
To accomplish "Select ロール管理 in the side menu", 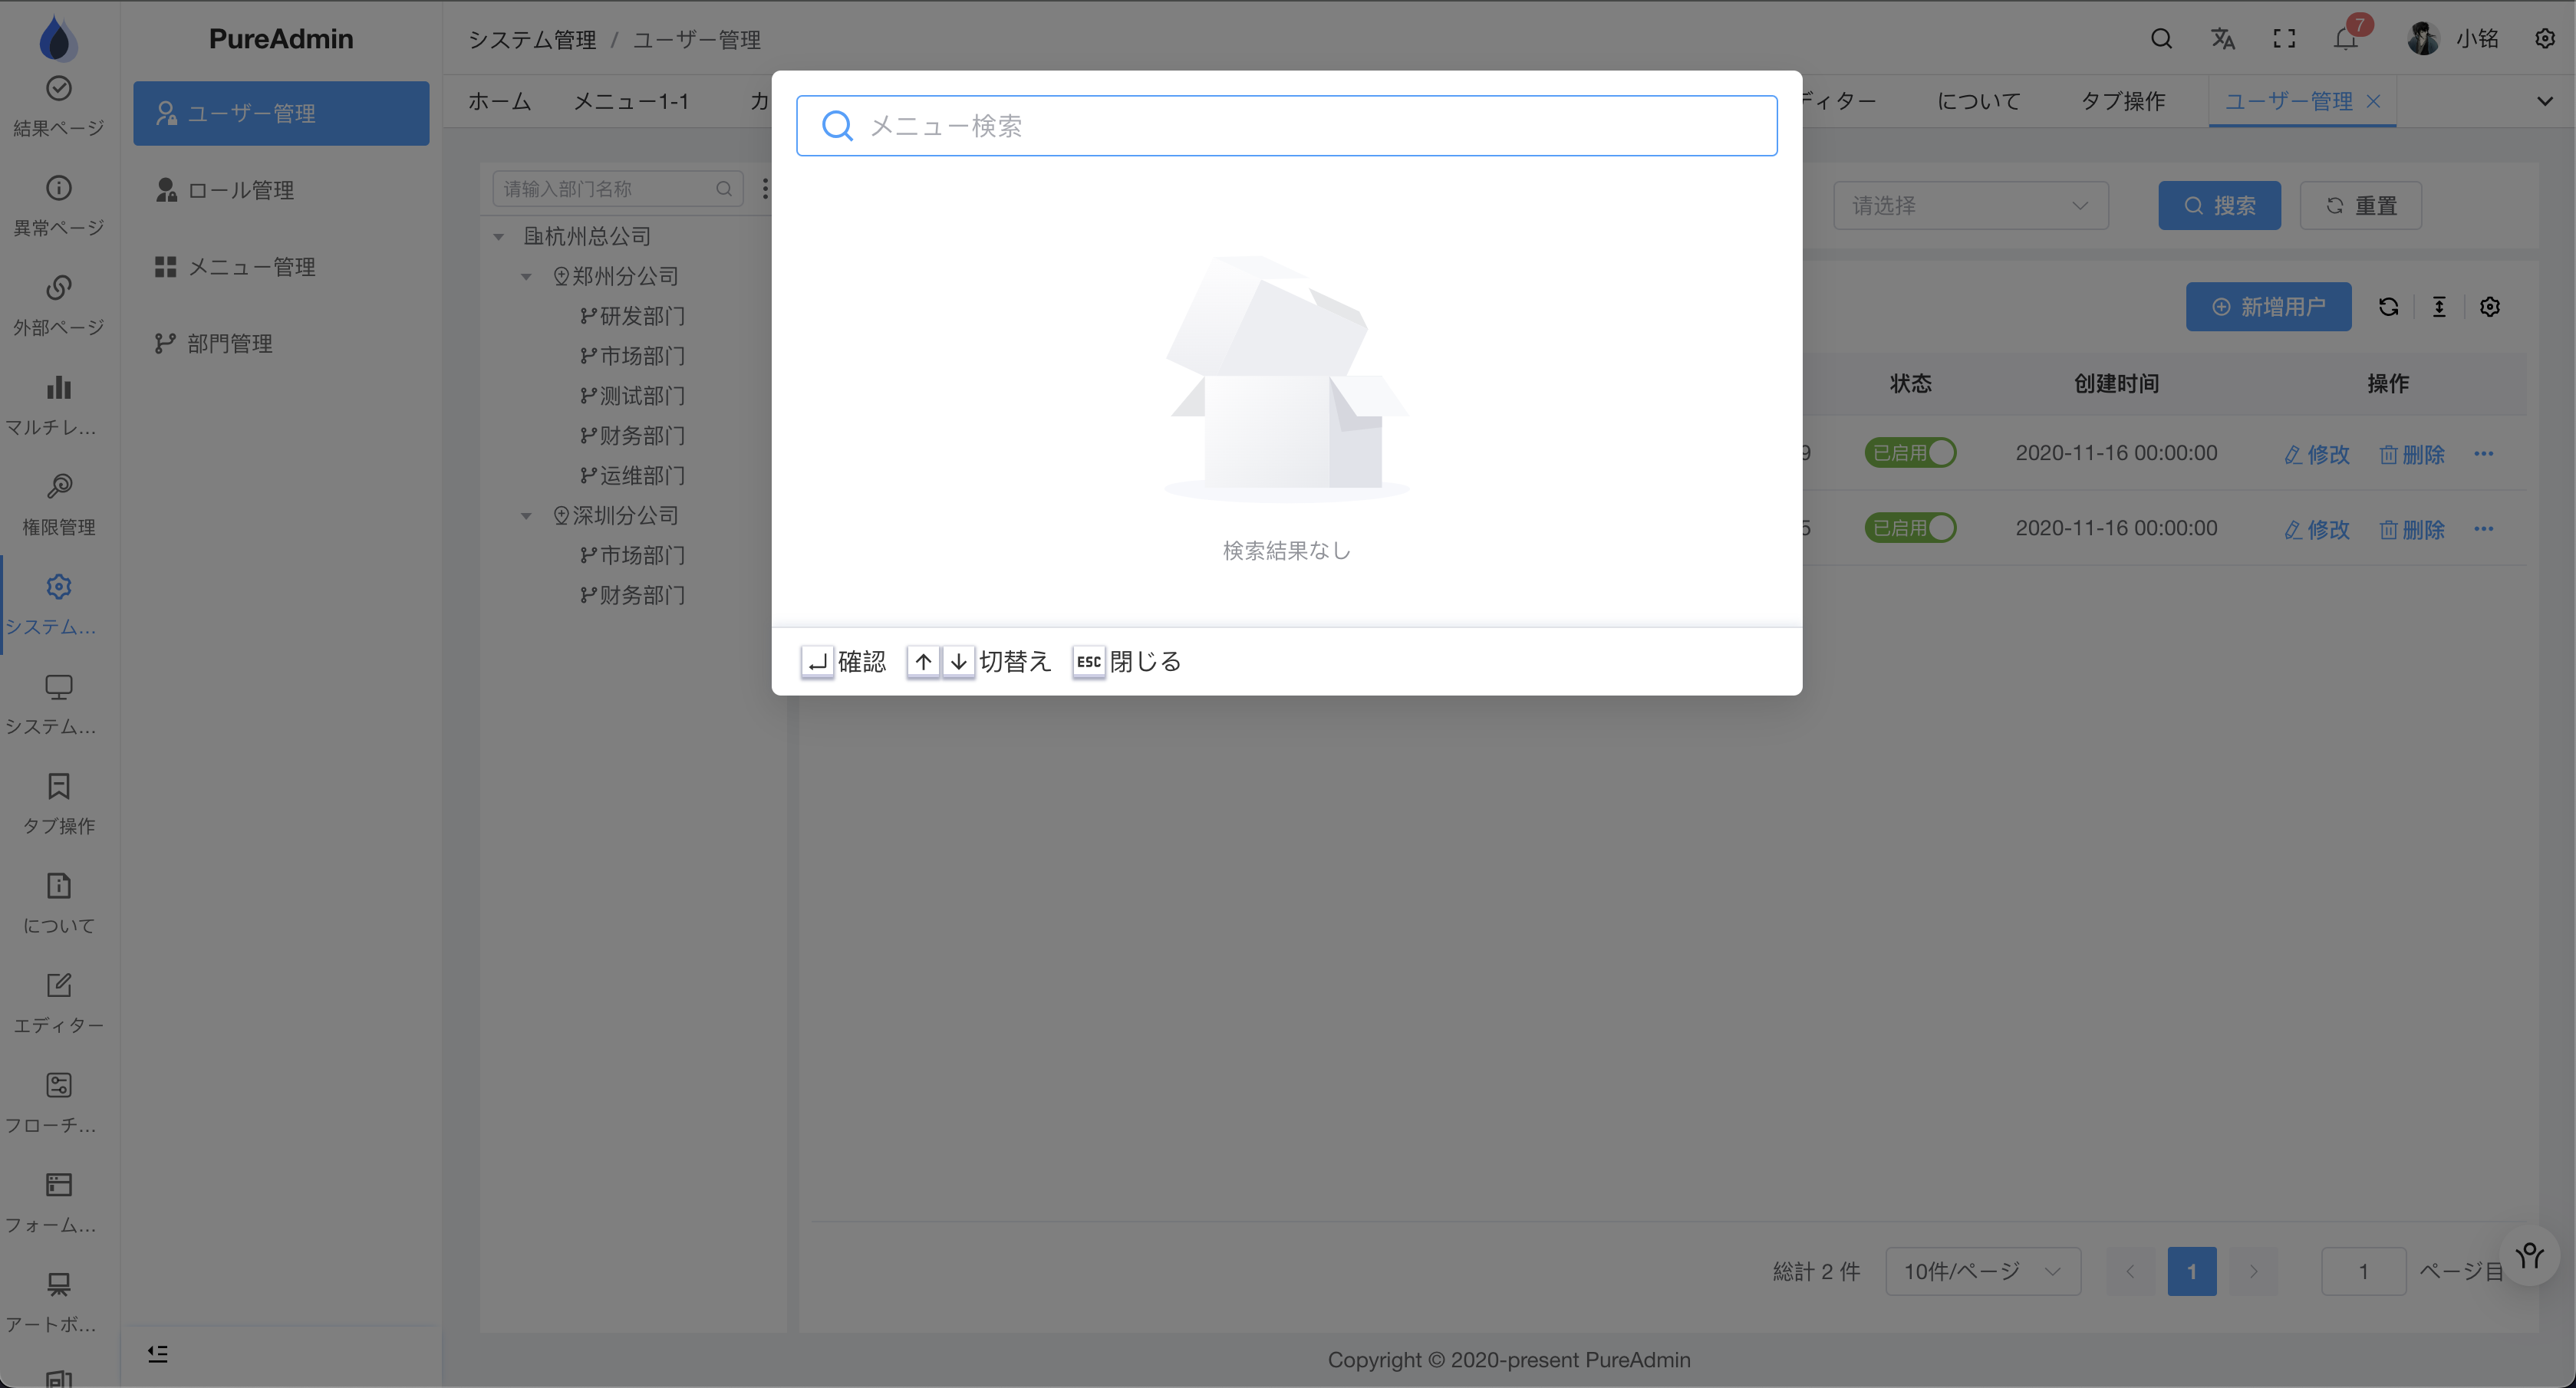I will (241, 190).
